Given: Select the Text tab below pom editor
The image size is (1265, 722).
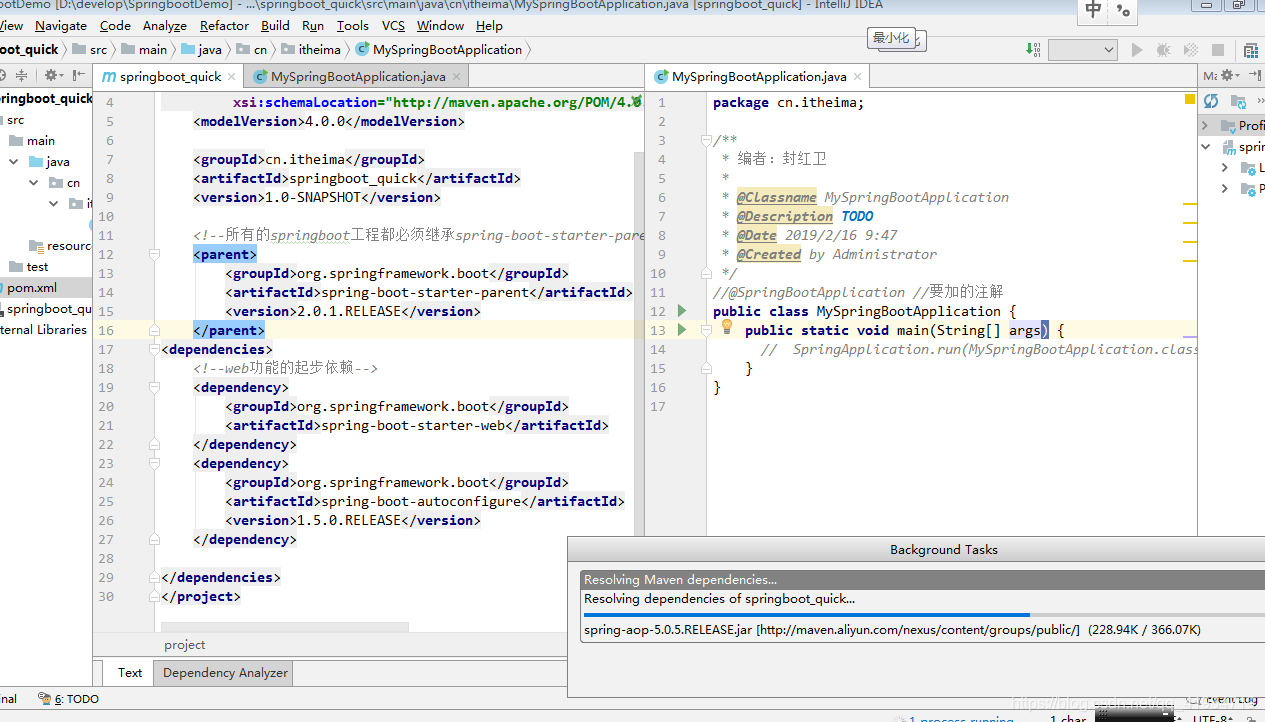Looking at the screenshot, I should 130,673.
